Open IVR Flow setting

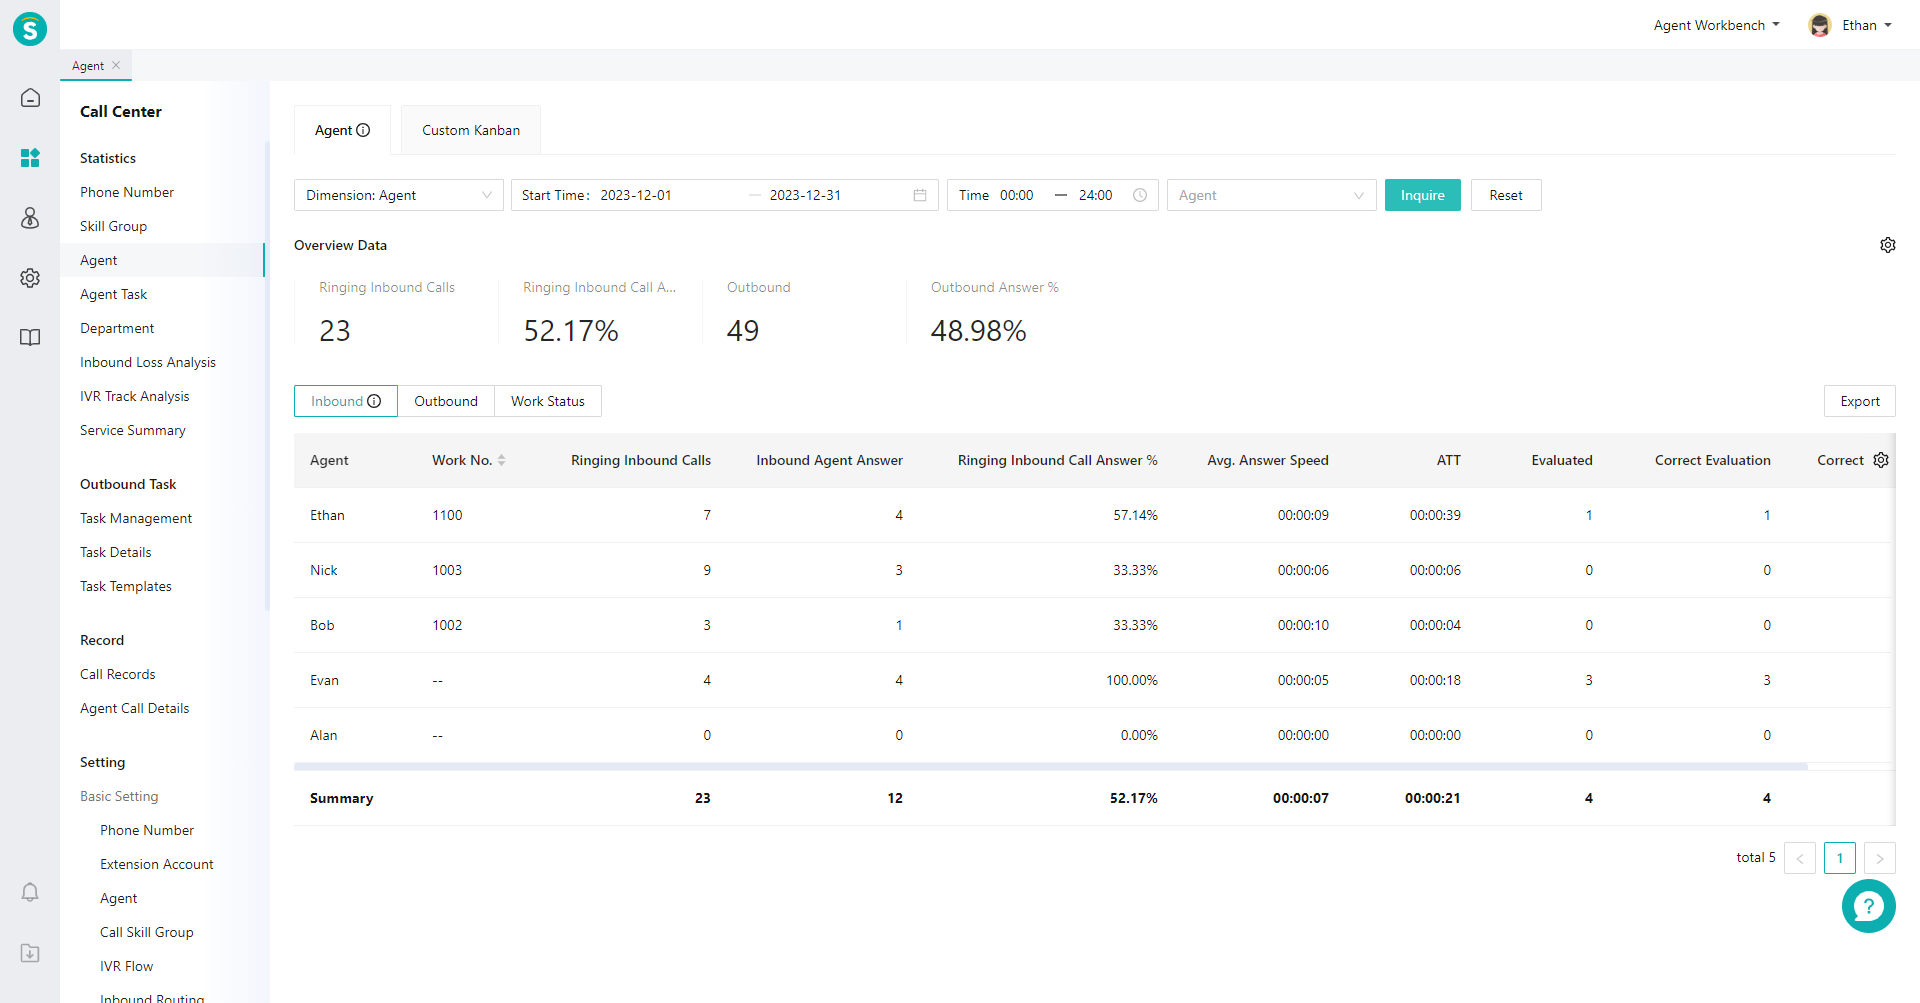tap(127, 966)
